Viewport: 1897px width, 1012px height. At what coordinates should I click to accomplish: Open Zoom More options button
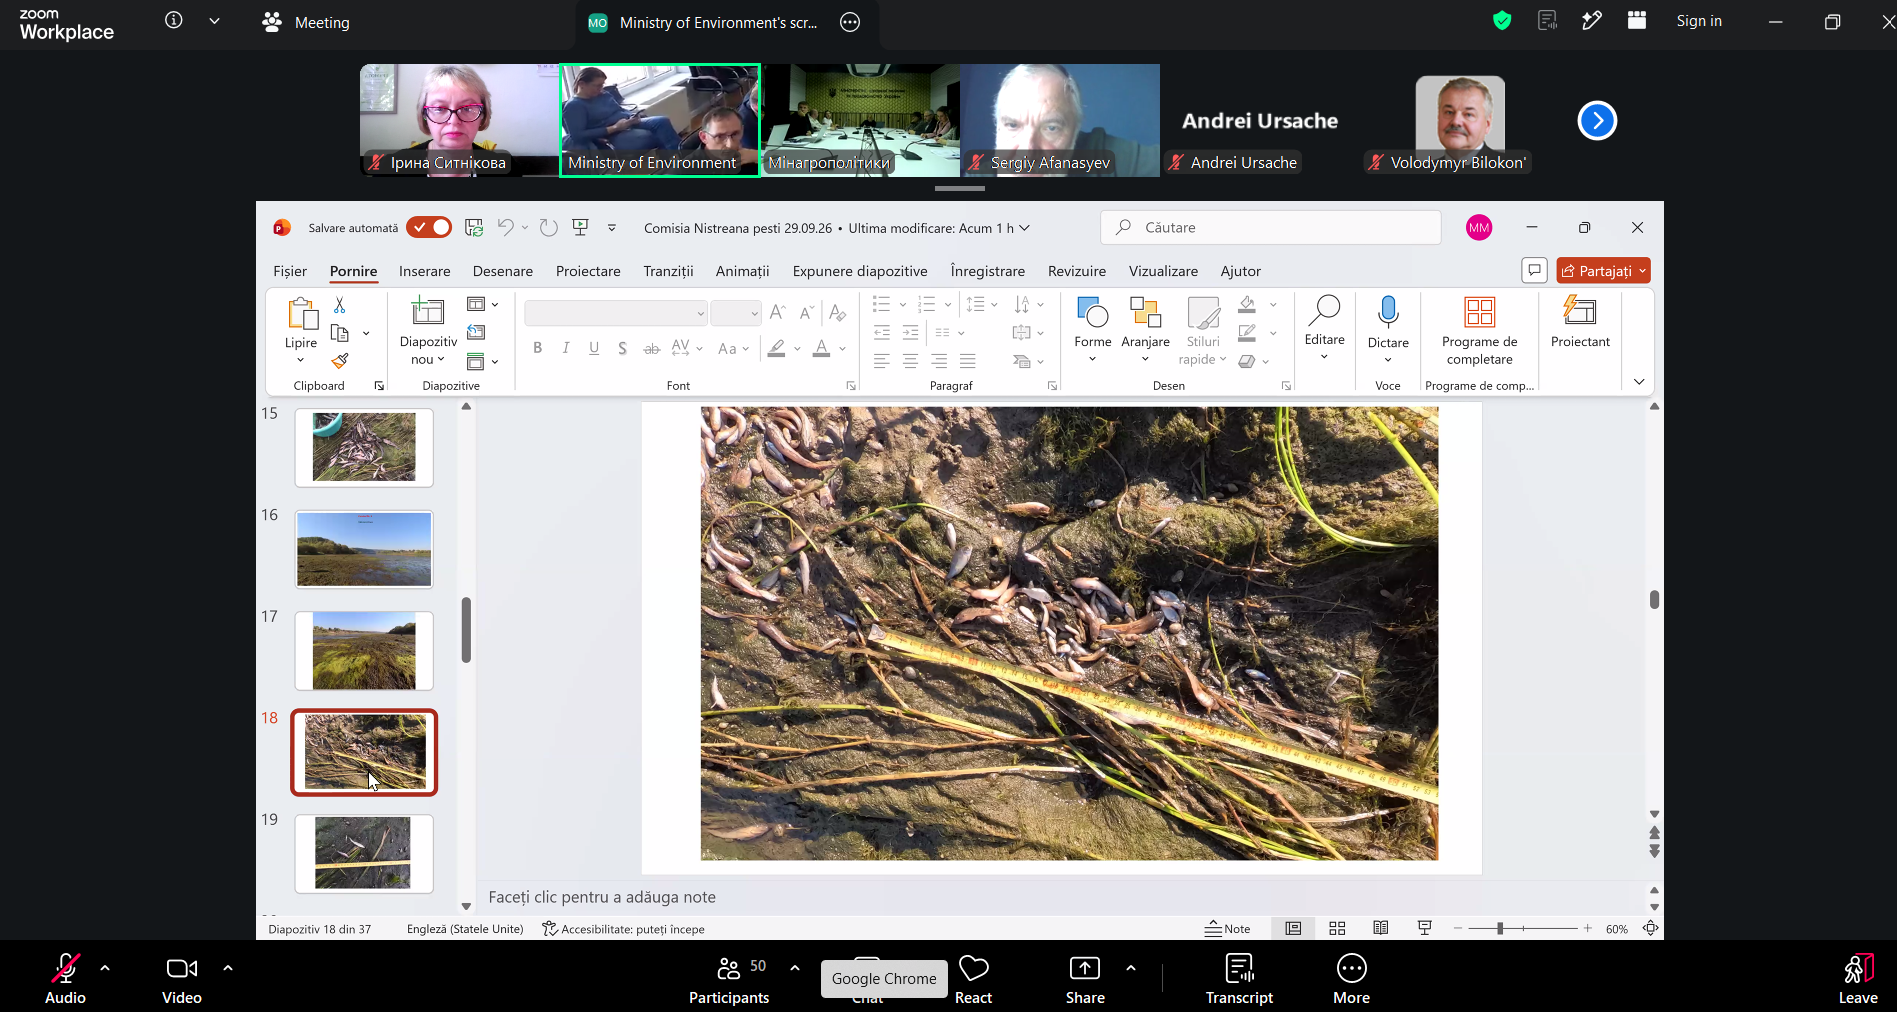(x=1351, y=979)
